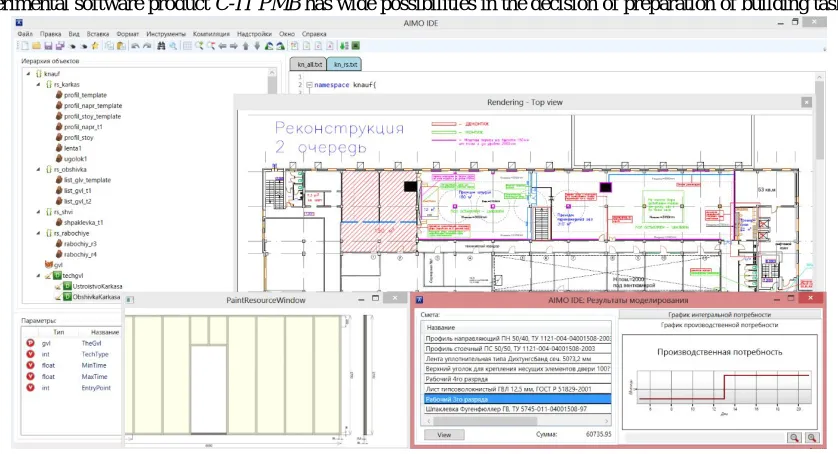Click AIMO IDE app icon in title bar
The width and height of the screenshot is (838, 454).
point(19,23)
